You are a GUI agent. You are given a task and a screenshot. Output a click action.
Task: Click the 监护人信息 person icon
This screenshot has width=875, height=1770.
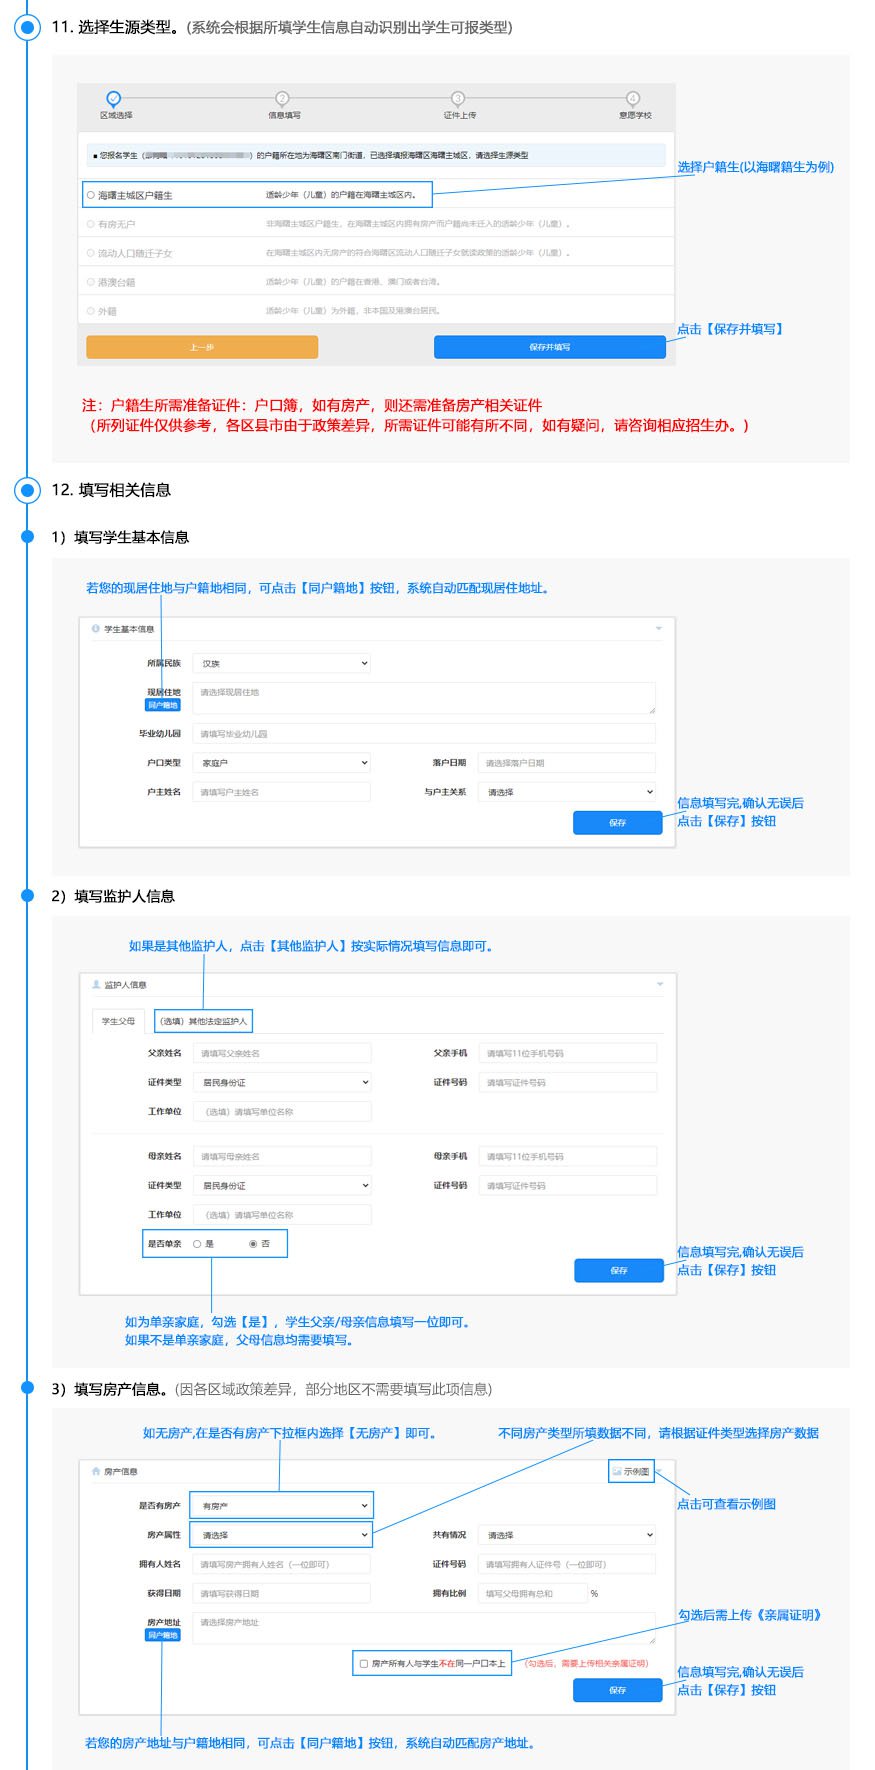click(96, 985)
